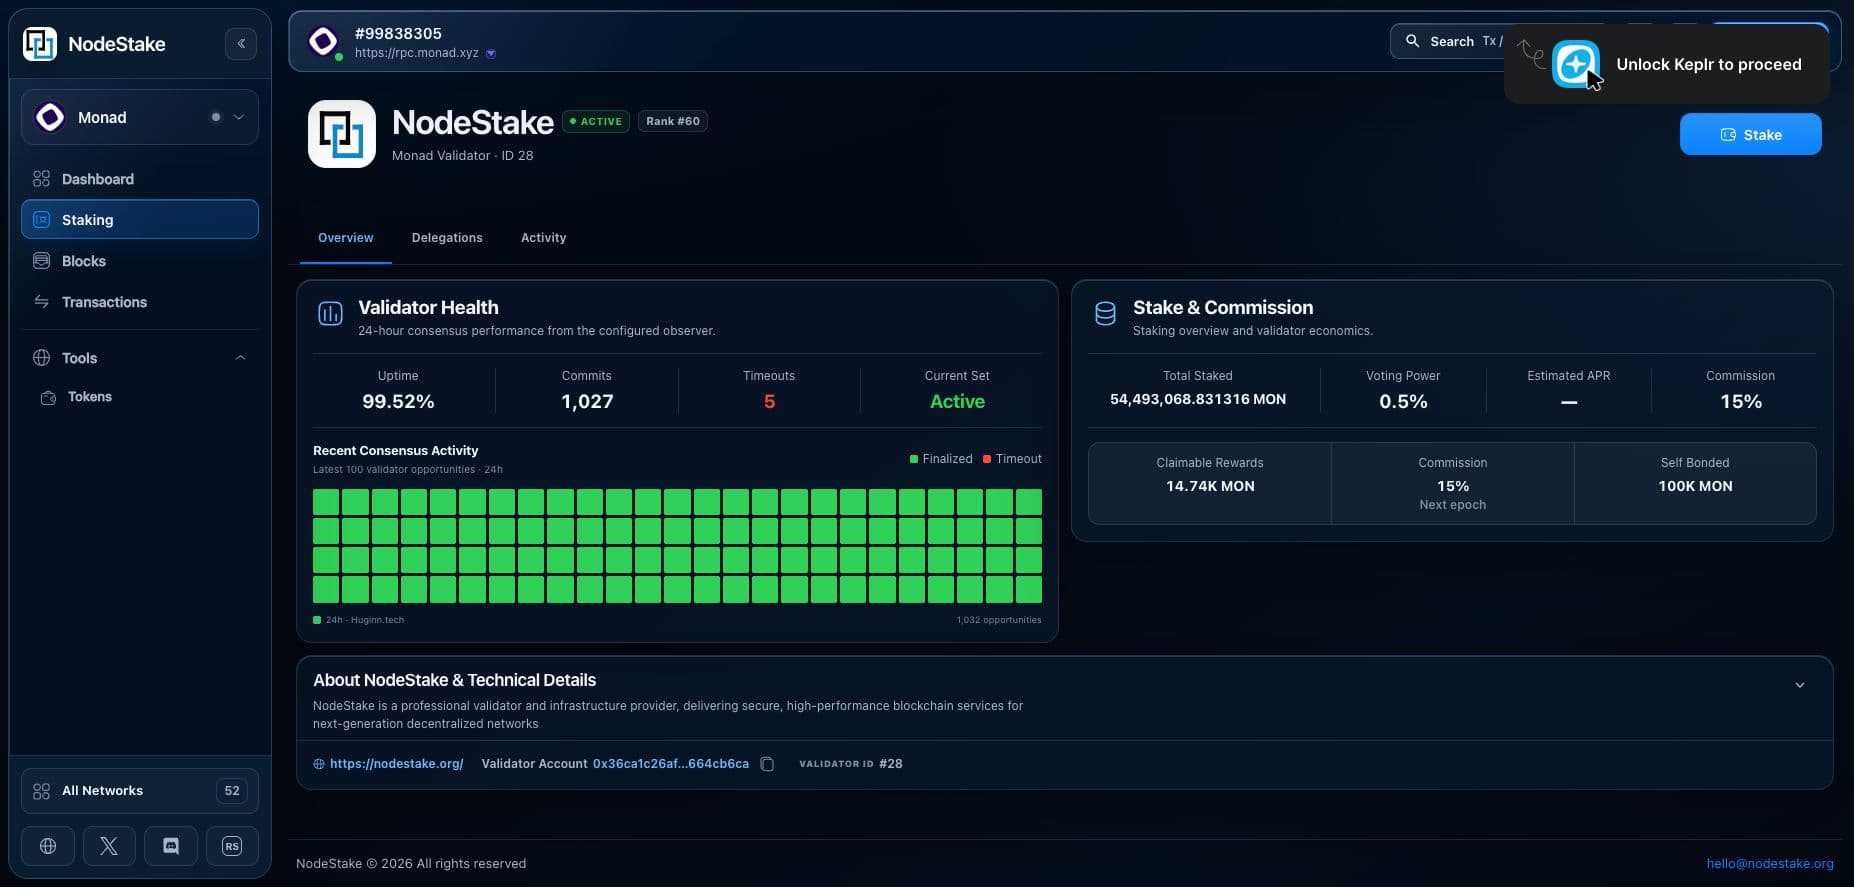
Task: Click the 24h · Huginn.tech observer label
Action: (365, 620)
